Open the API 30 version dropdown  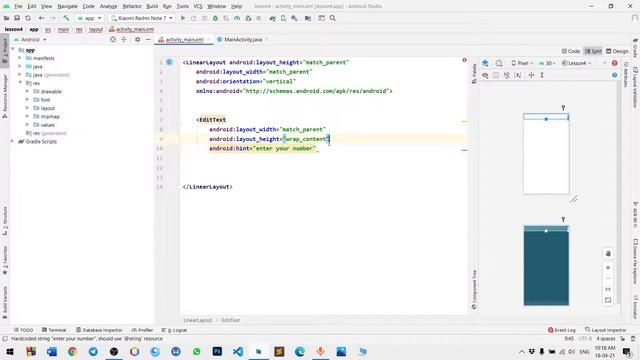547,63
